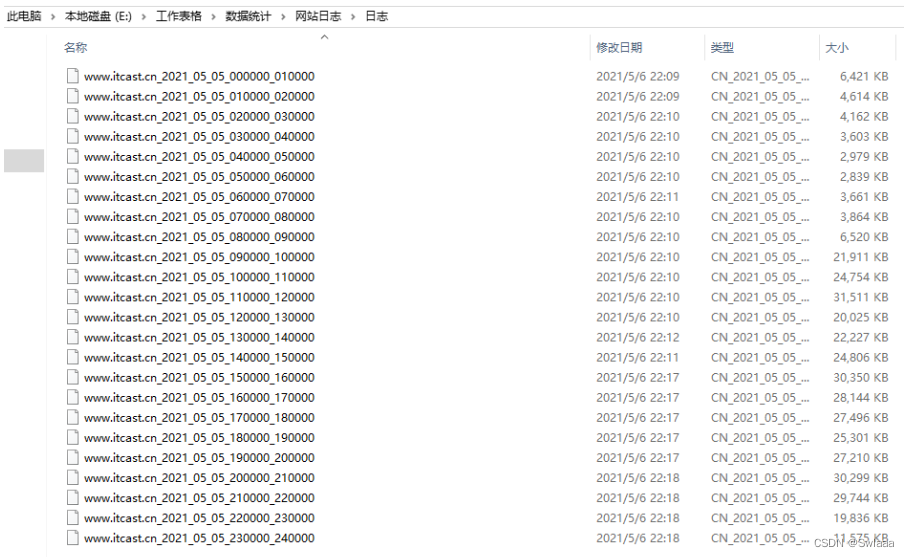Select file name www.itcast.cn_2021_05_05_150000_160000
The width and height of the screenshot is (909, 557).
point(199,377)
